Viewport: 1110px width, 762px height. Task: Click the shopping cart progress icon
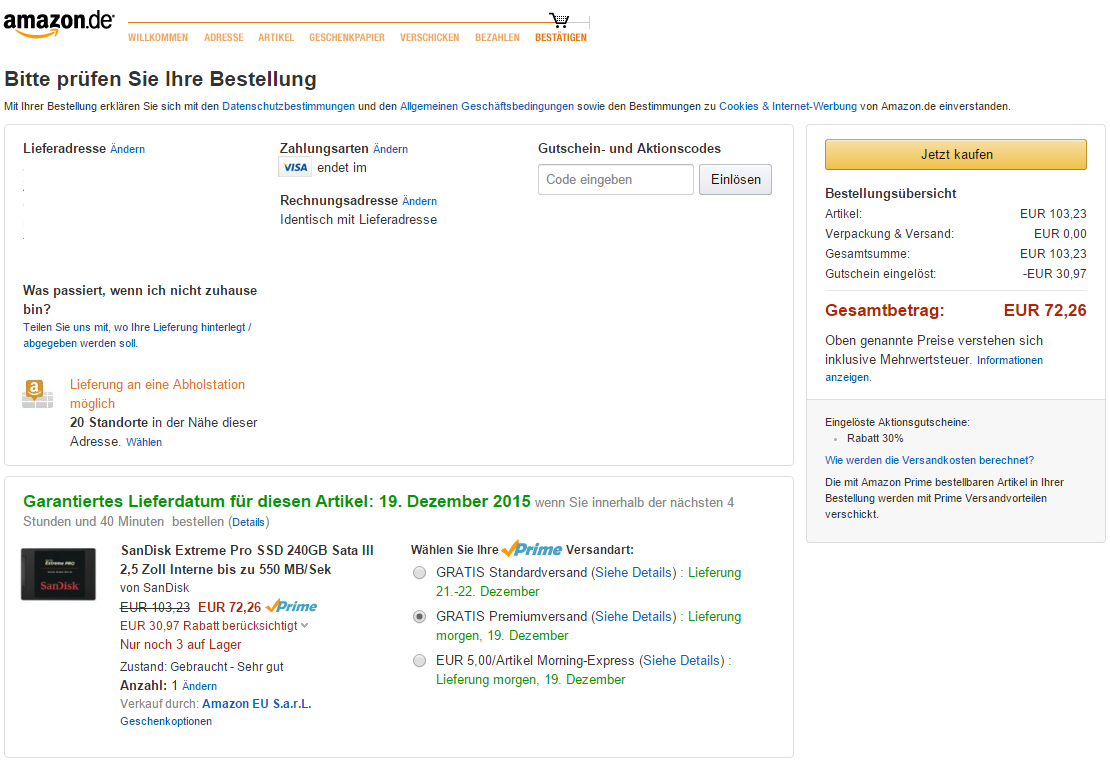point(559,20)
